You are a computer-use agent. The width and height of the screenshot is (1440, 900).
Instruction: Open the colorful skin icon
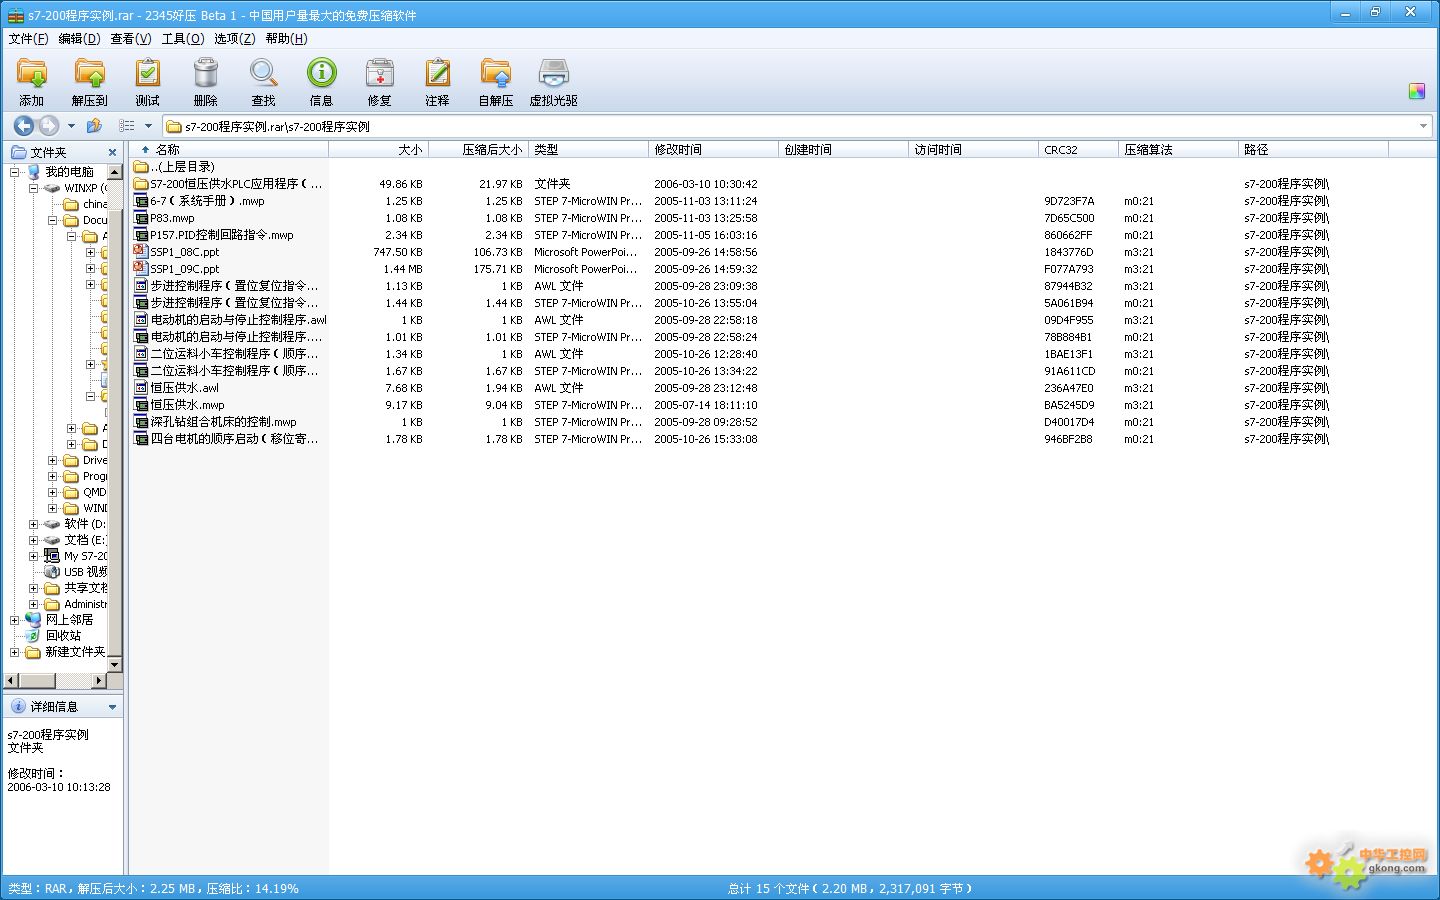(1417, 91)
